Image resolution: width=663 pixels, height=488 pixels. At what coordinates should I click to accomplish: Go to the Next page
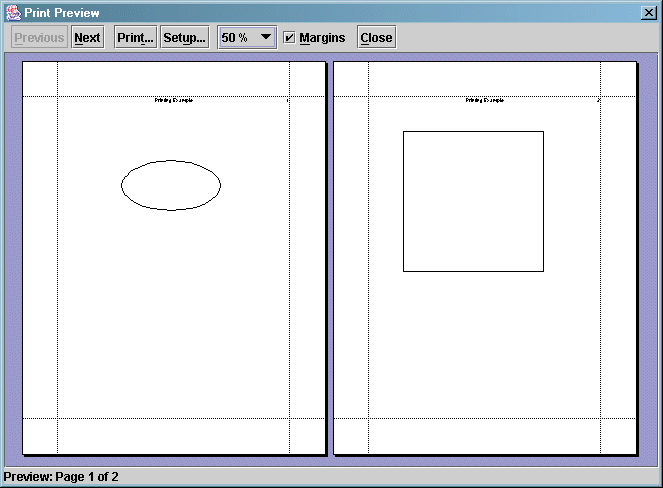87,38
